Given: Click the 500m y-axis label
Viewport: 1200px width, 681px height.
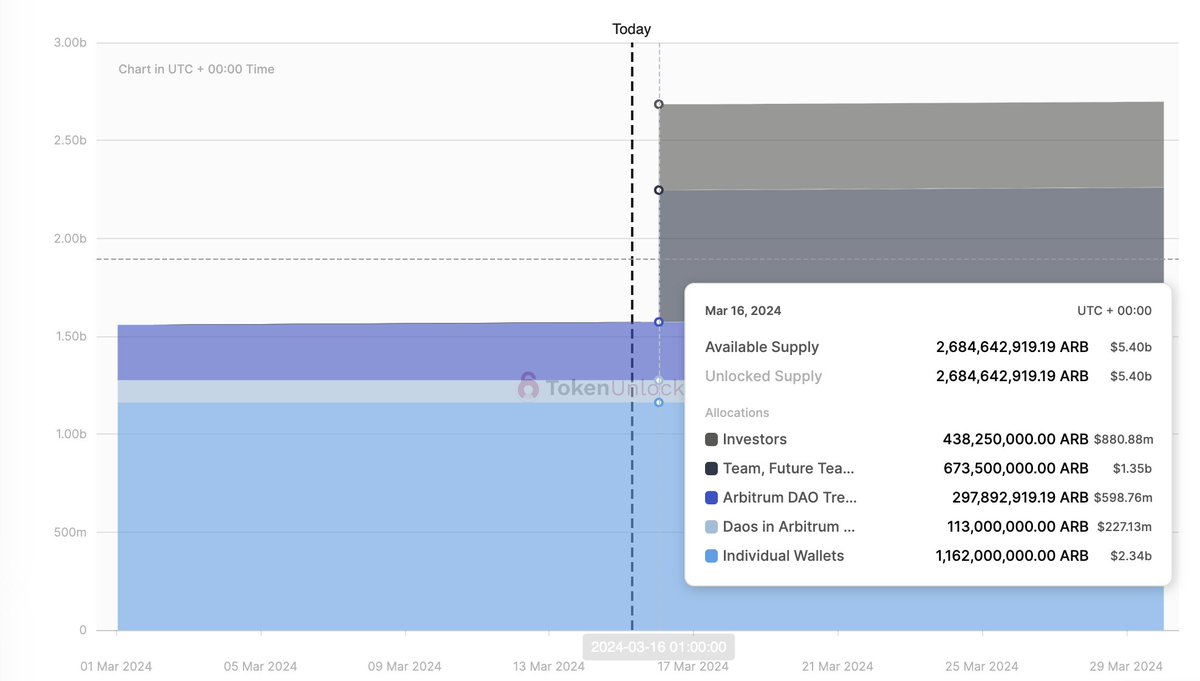Looking at the screenshot, I should click(71, 532).
